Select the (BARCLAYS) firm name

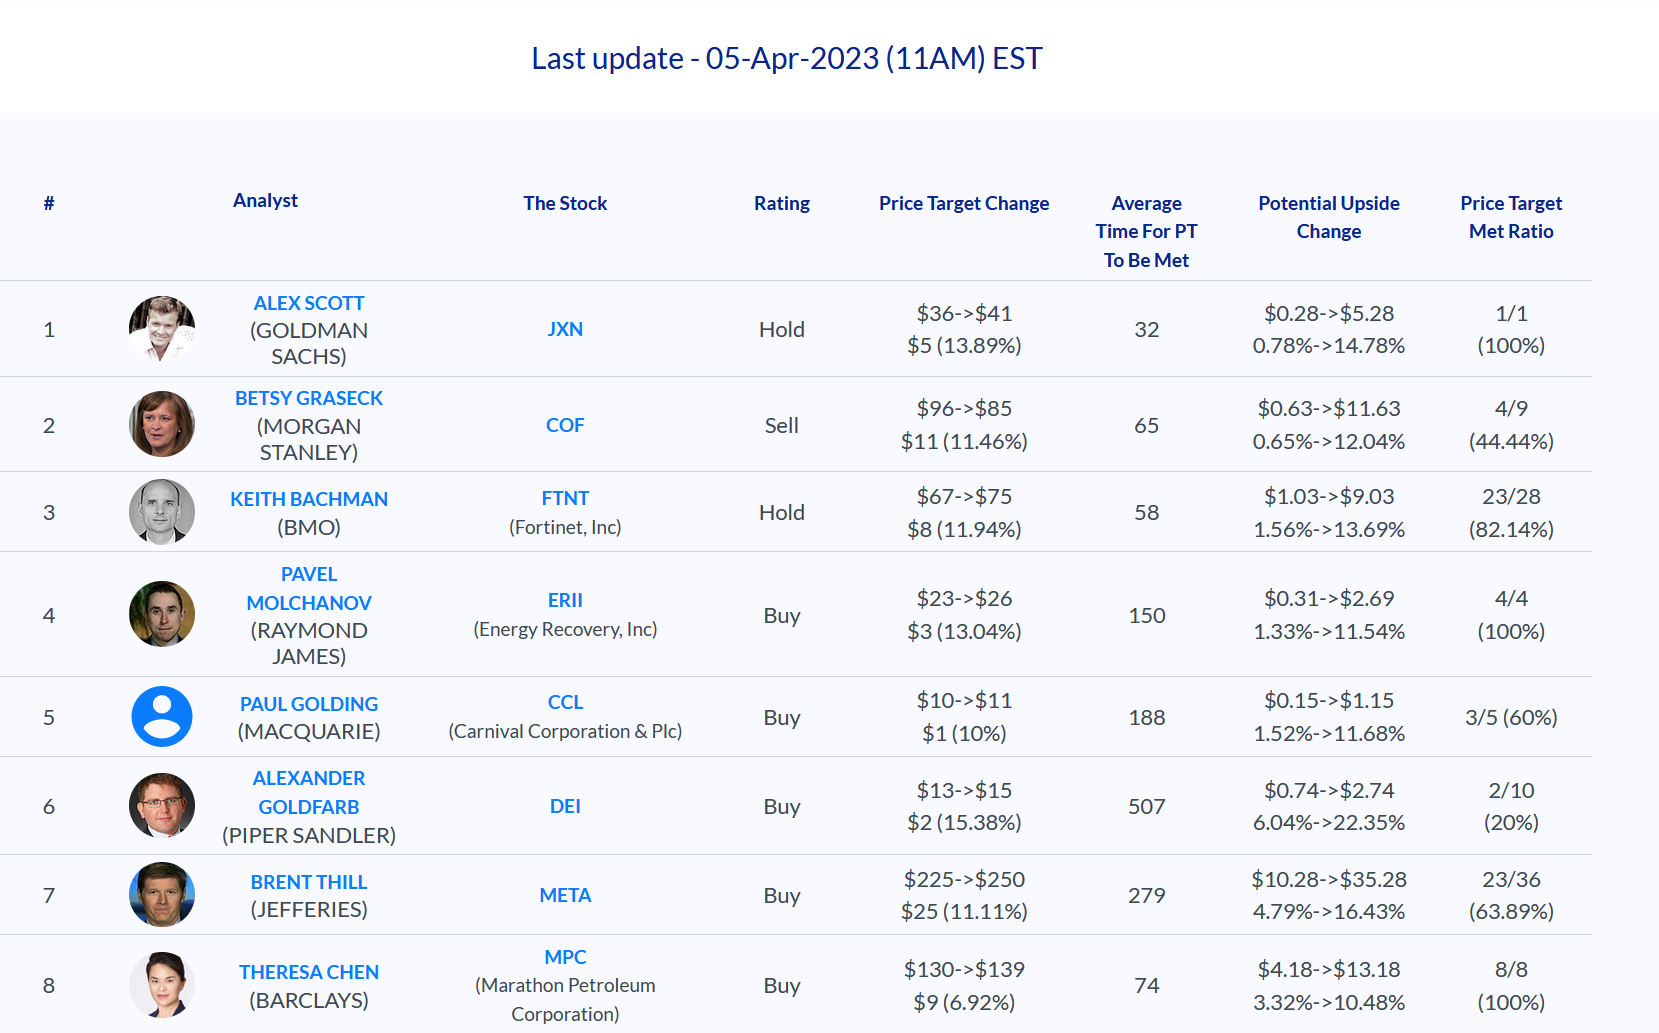(309, 1000)
